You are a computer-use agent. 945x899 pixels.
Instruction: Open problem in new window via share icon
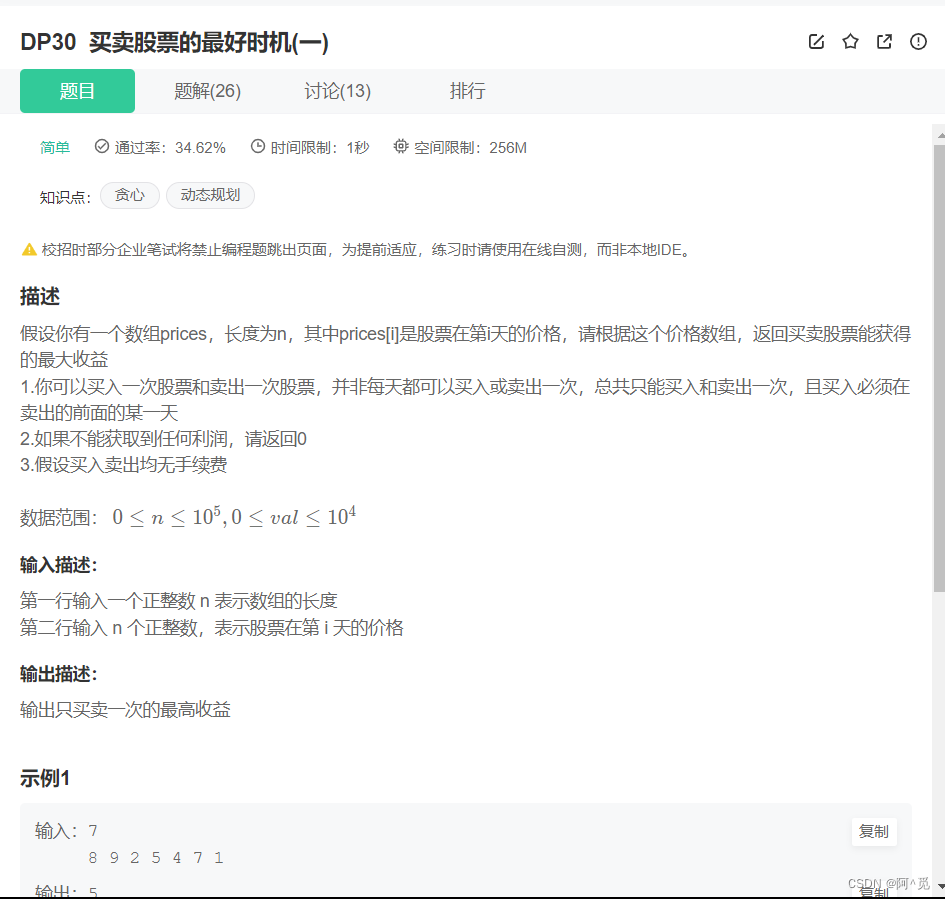point(884,42)
